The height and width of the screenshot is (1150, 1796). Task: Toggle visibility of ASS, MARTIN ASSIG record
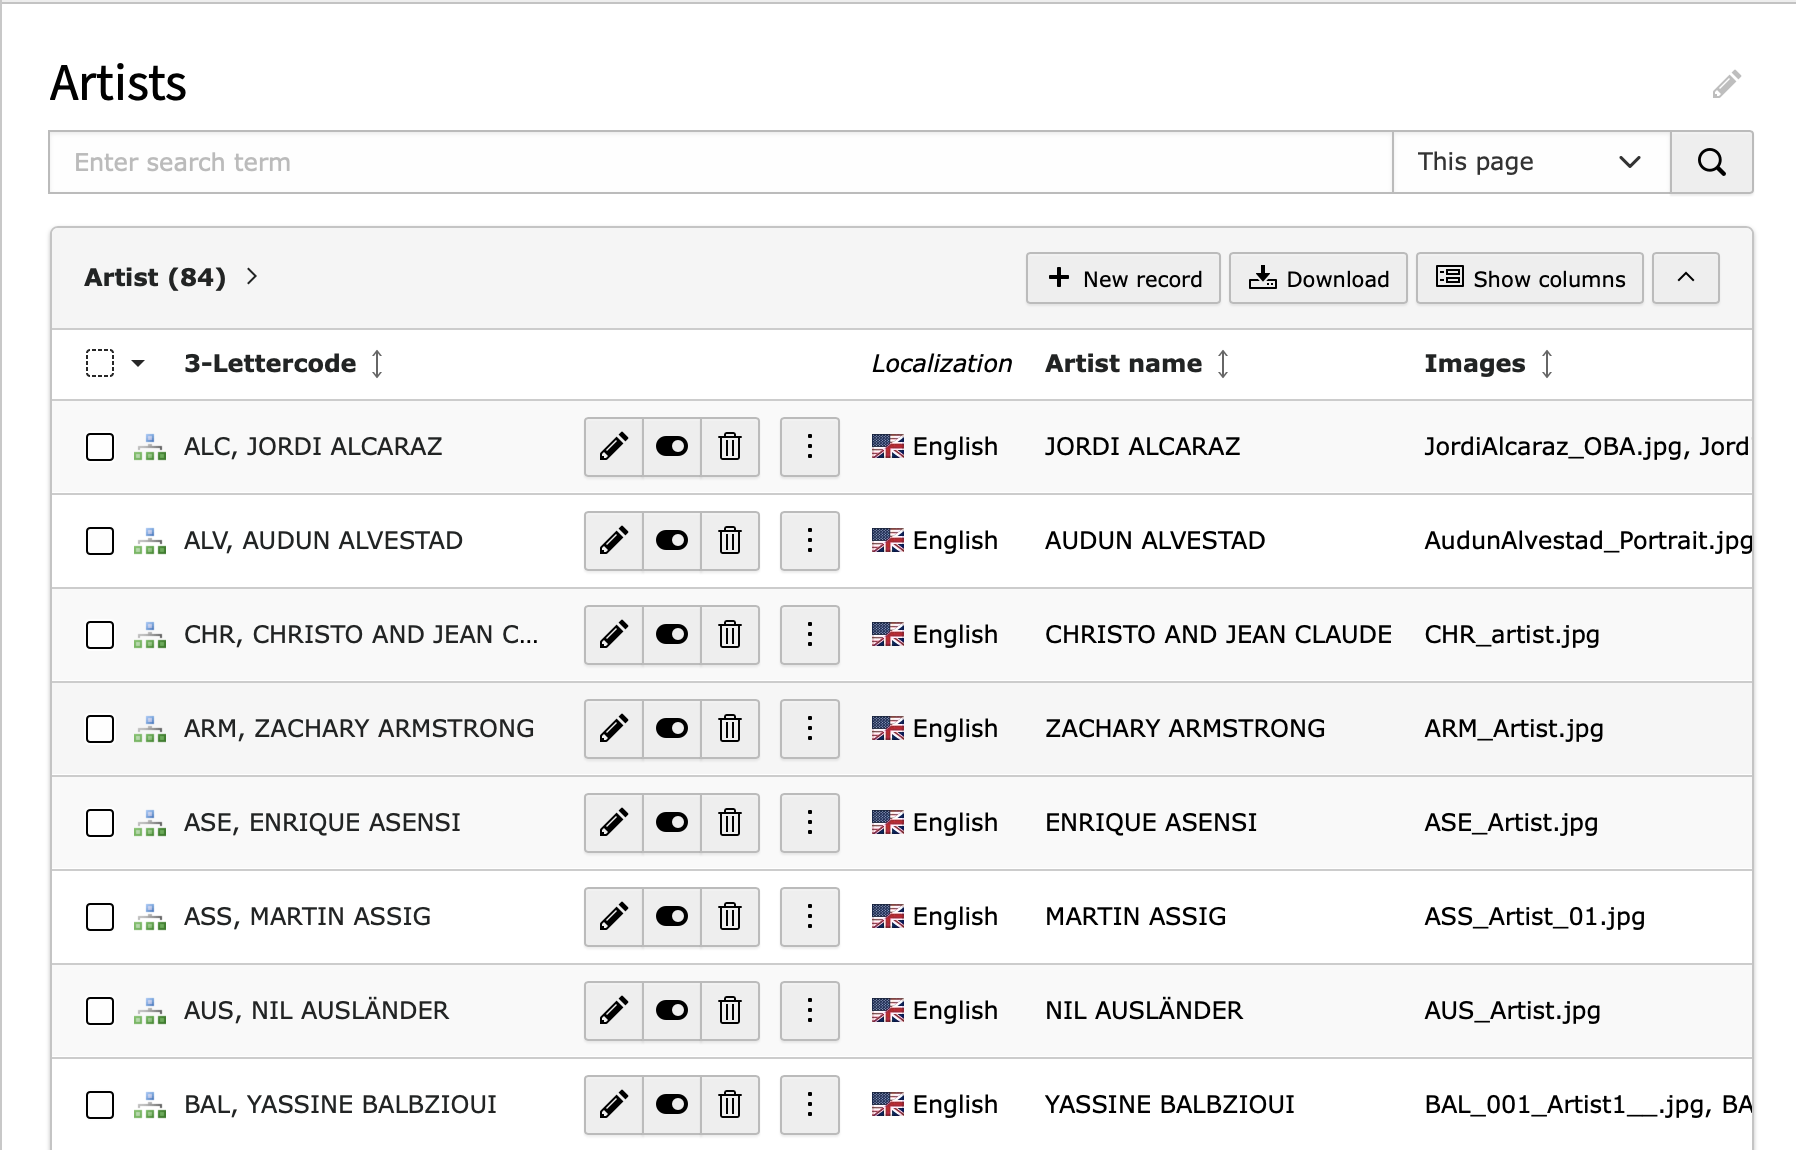[671, 916]
